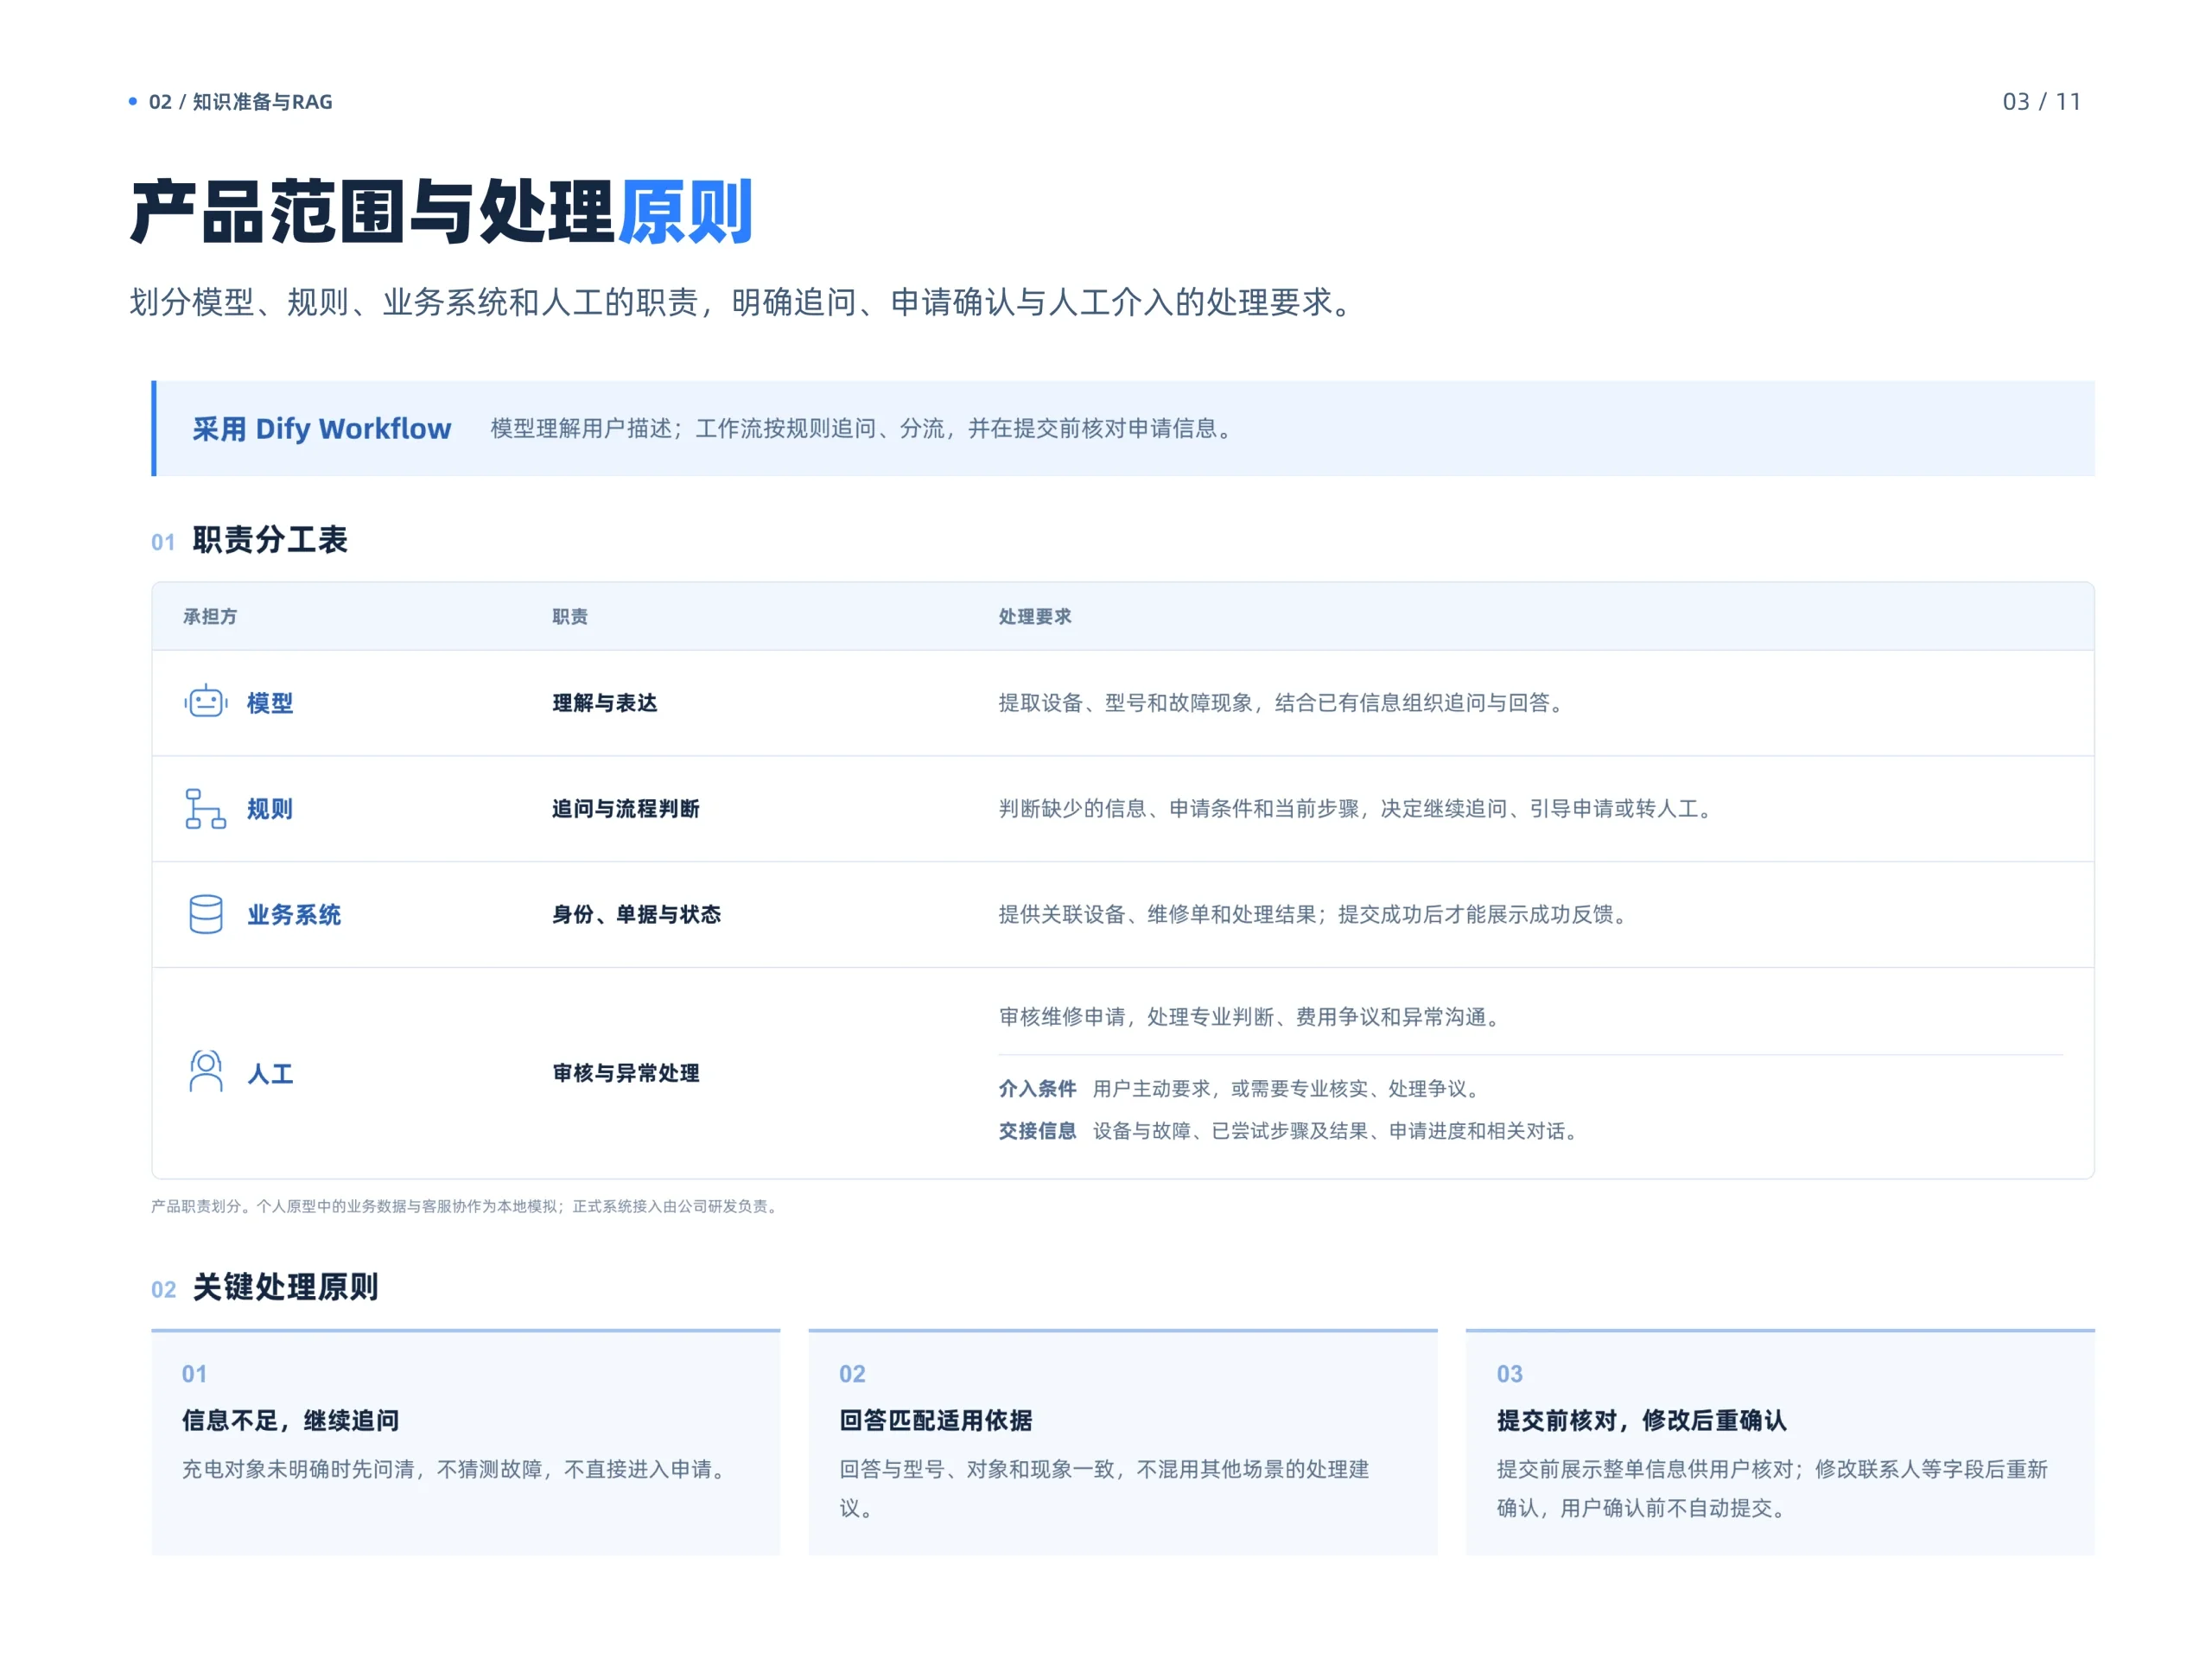
Task: Click the page indicator 03 / 11
Action: (2041, 102)
